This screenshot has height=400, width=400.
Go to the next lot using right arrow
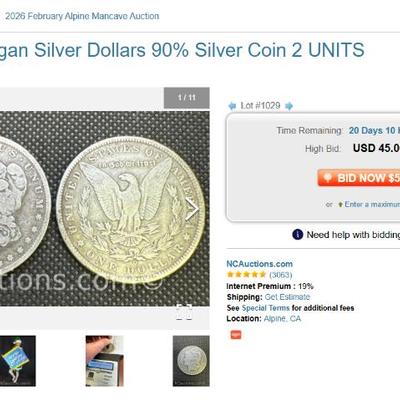tap(289, 106)
